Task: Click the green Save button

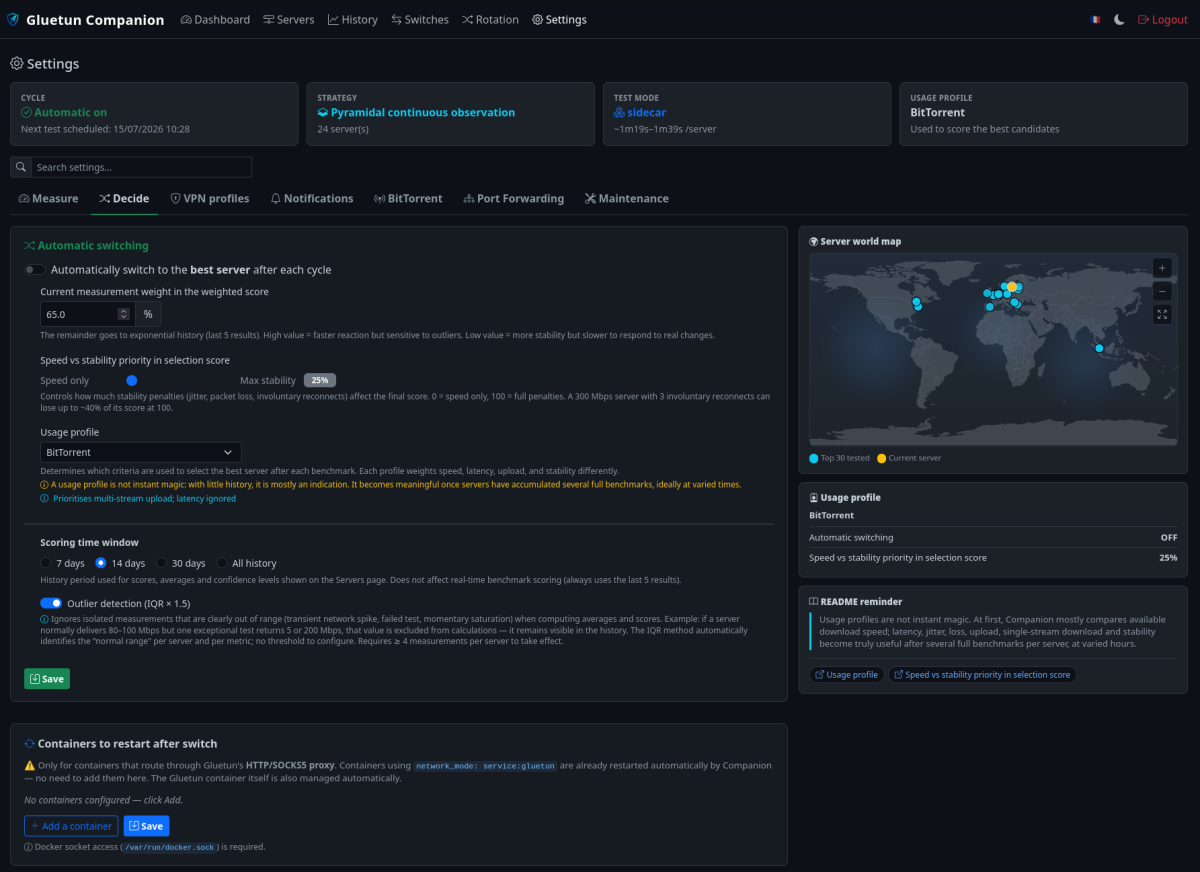Action: (x=47, y=679)
